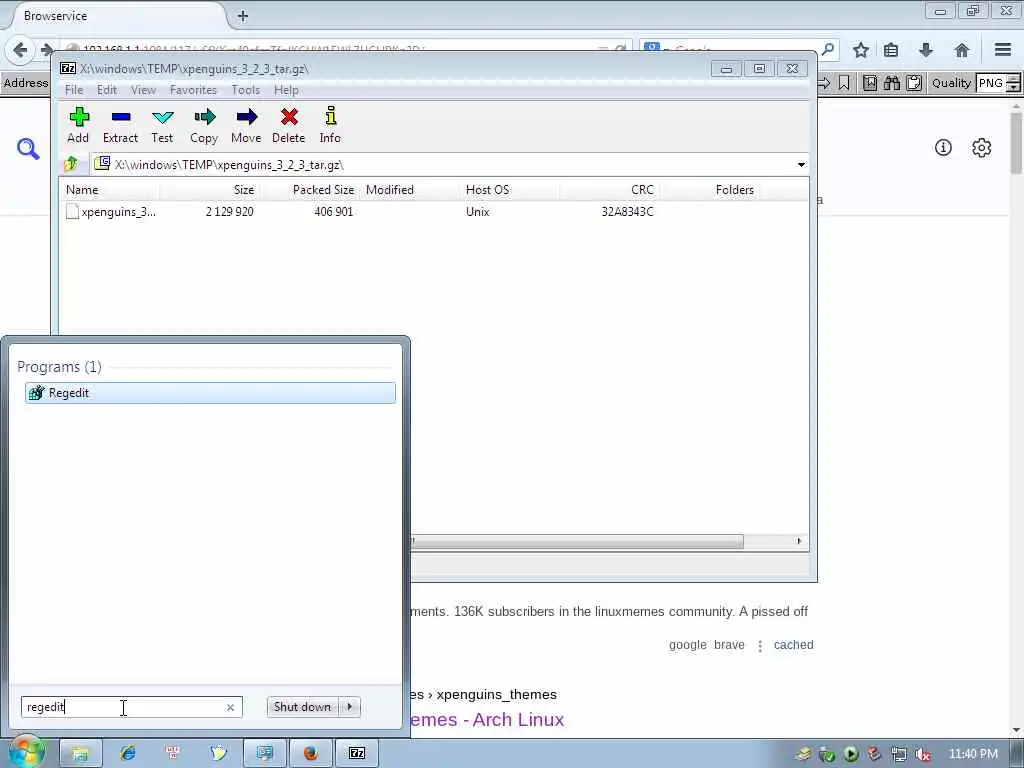Open the View menu in 7-Zip
This screenshot has height=768, width=1024.
tap(143, 90)
